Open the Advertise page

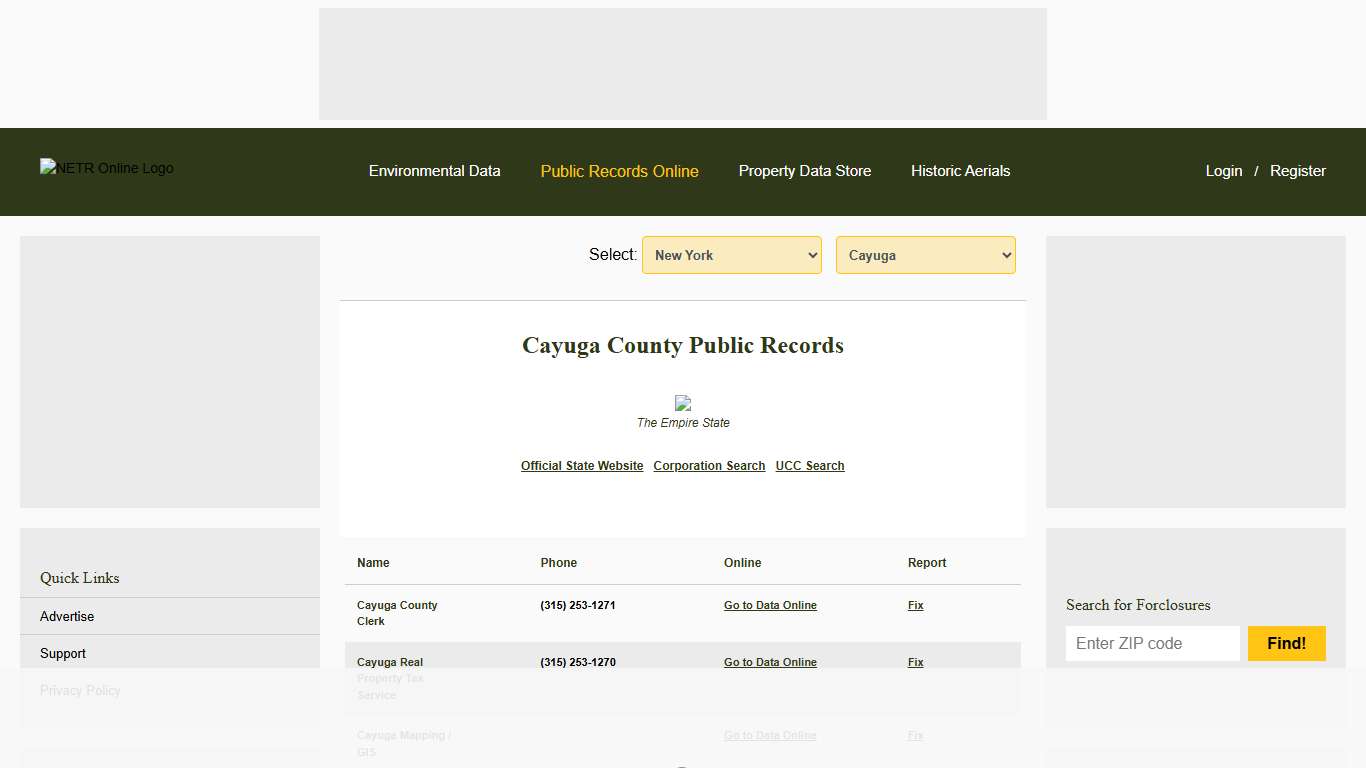tap(66, 616)
